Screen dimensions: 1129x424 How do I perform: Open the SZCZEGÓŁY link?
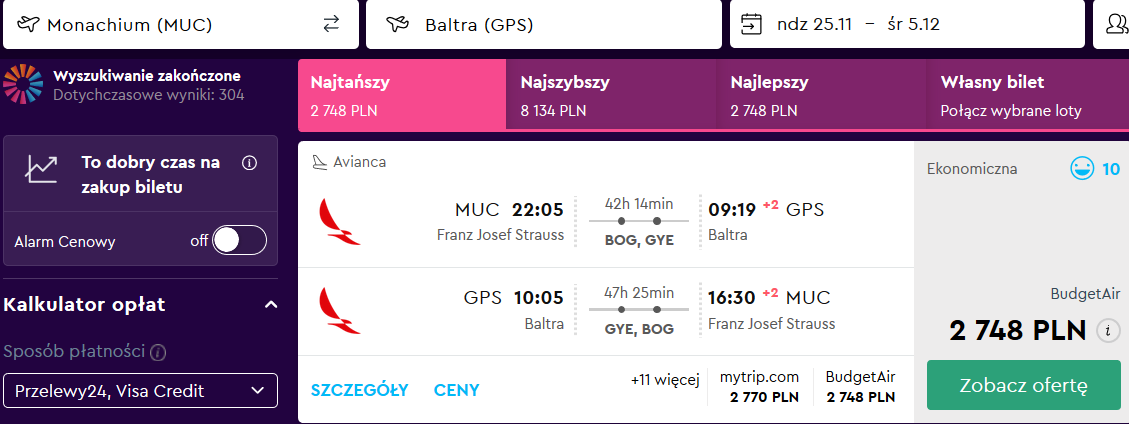click(359, 390)
